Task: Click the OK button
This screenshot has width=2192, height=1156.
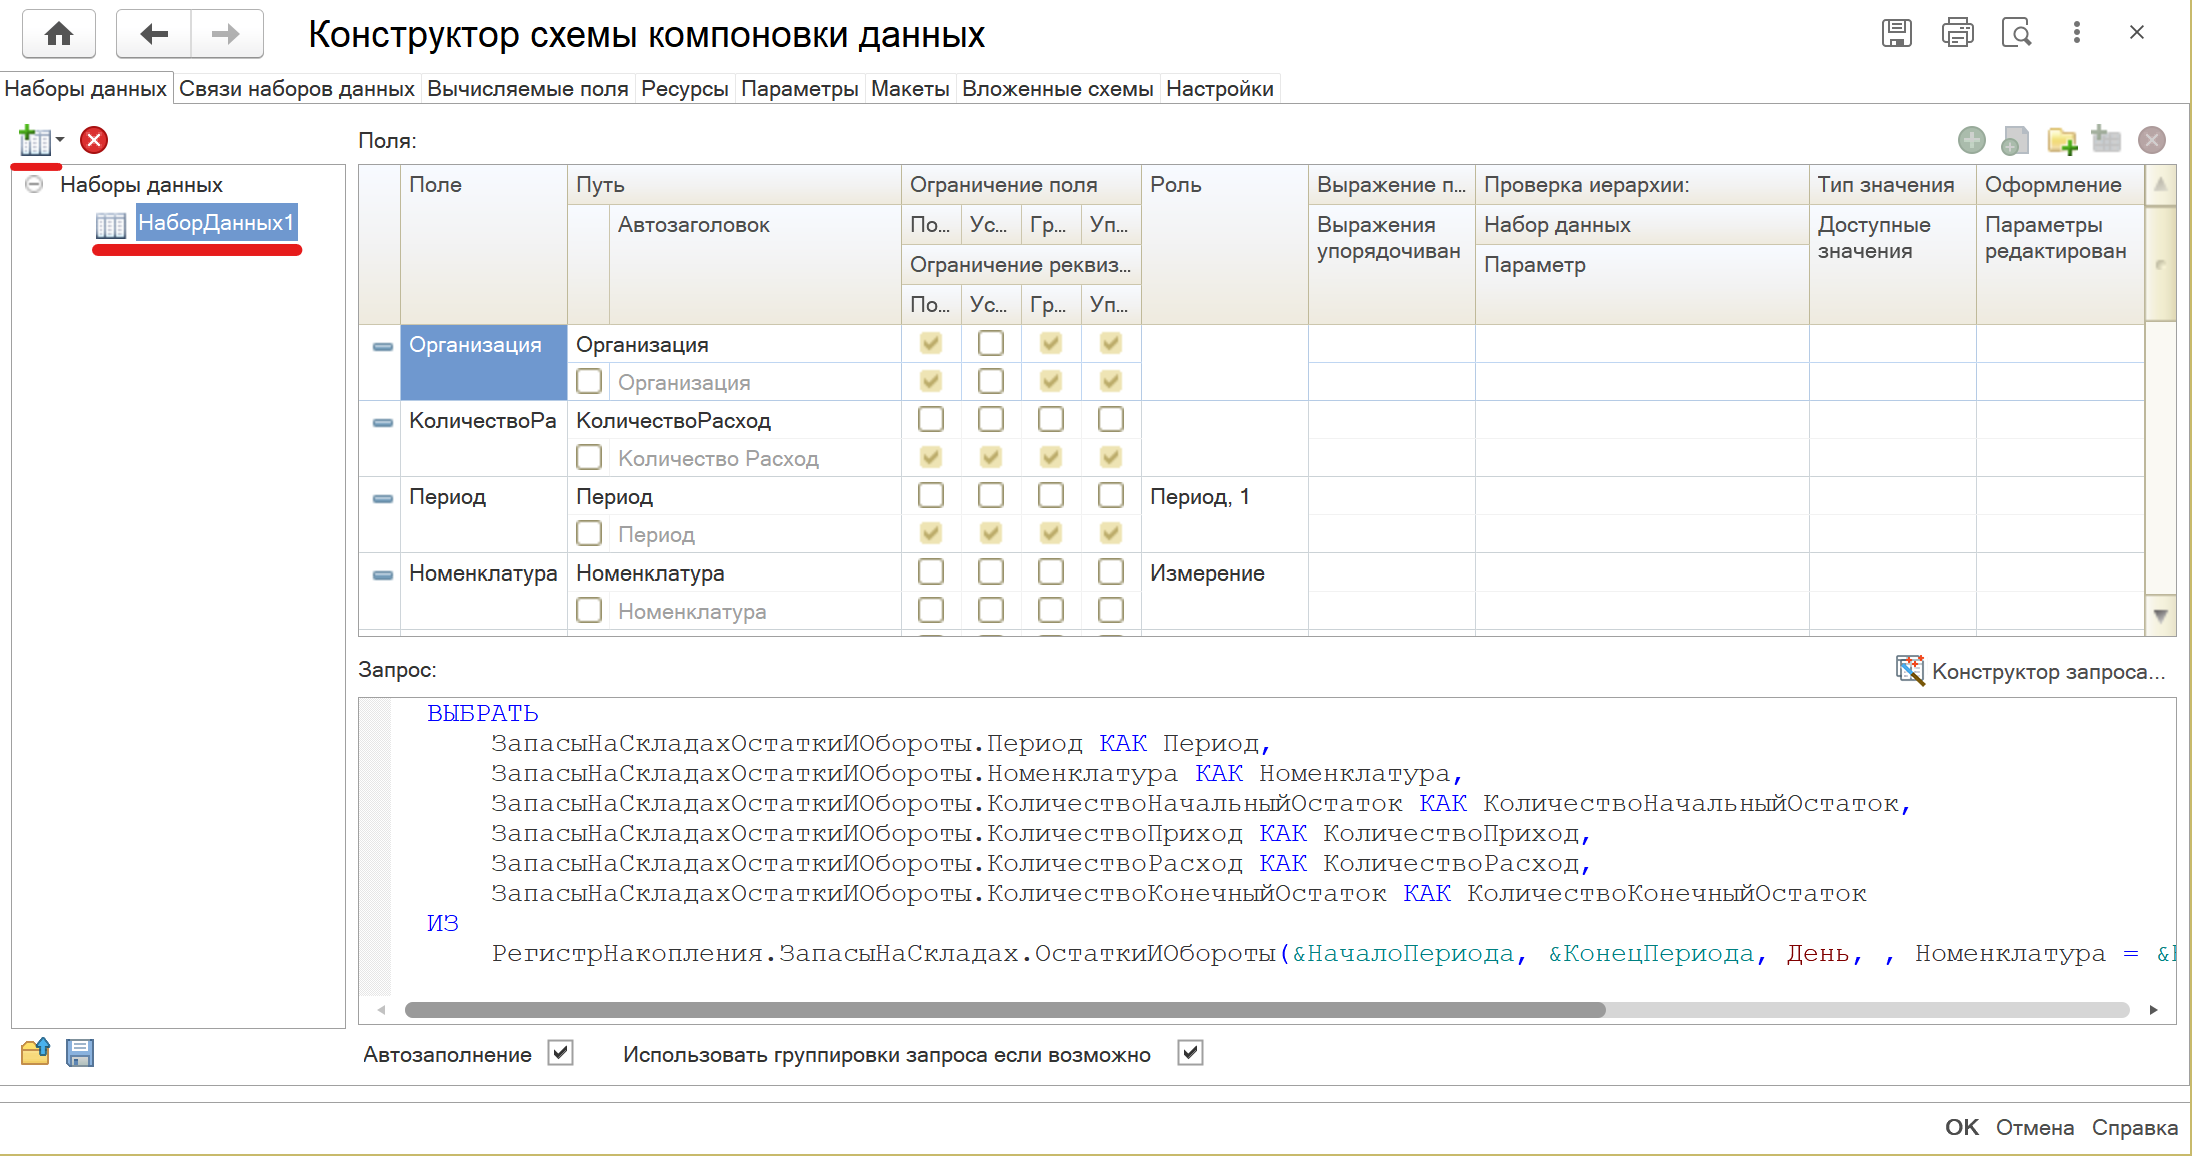Action: tap(1961, 1127)
